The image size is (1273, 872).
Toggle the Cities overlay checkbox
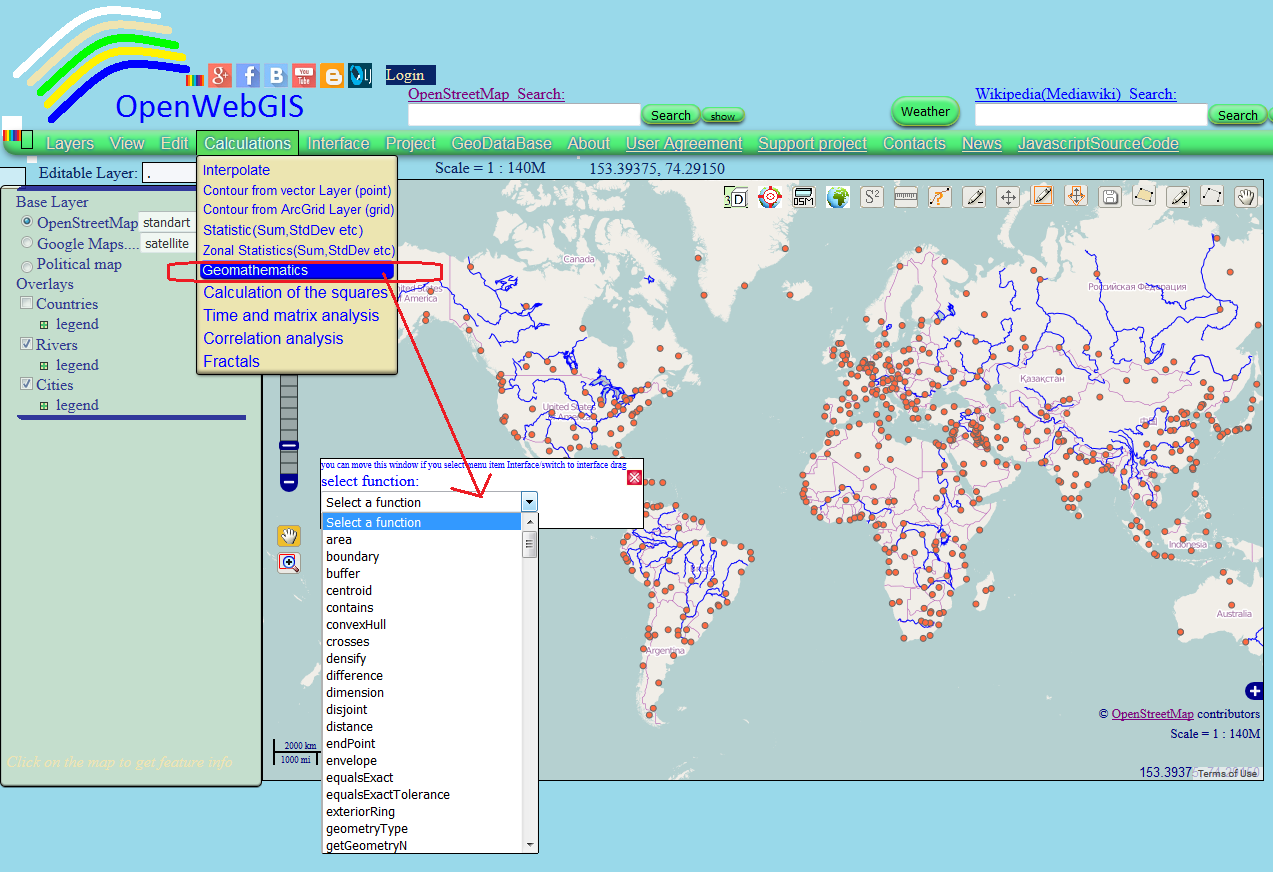pos(27,384)
